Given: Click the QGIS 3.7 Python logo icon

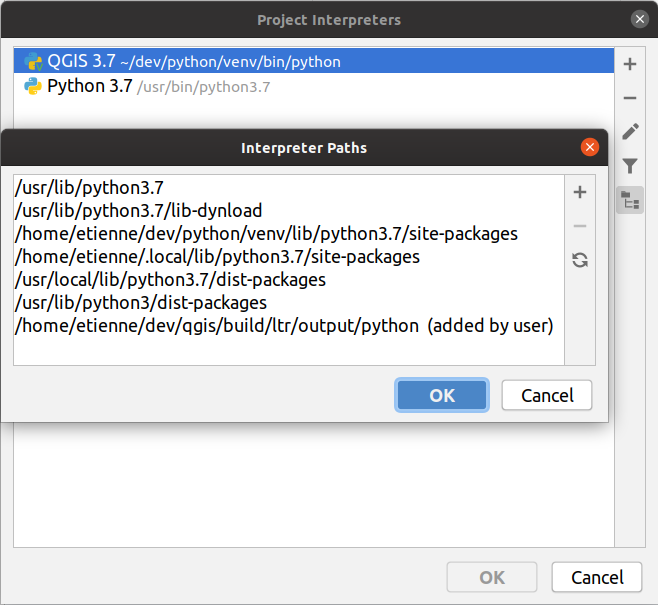Looking at the screenshot, I should point(33,62).
